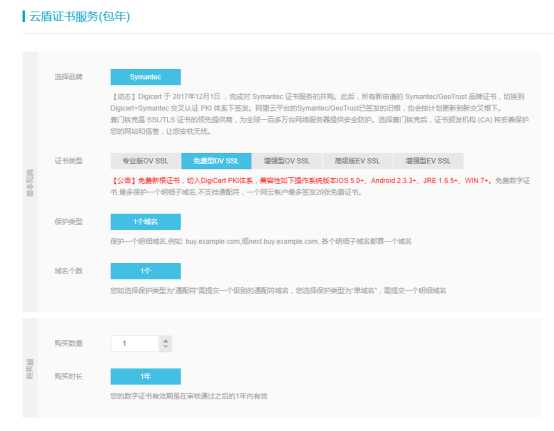The width and height of the screenshot is (554, 431).
Task: Click the red 公告 notice text
Action: (300, 181)
